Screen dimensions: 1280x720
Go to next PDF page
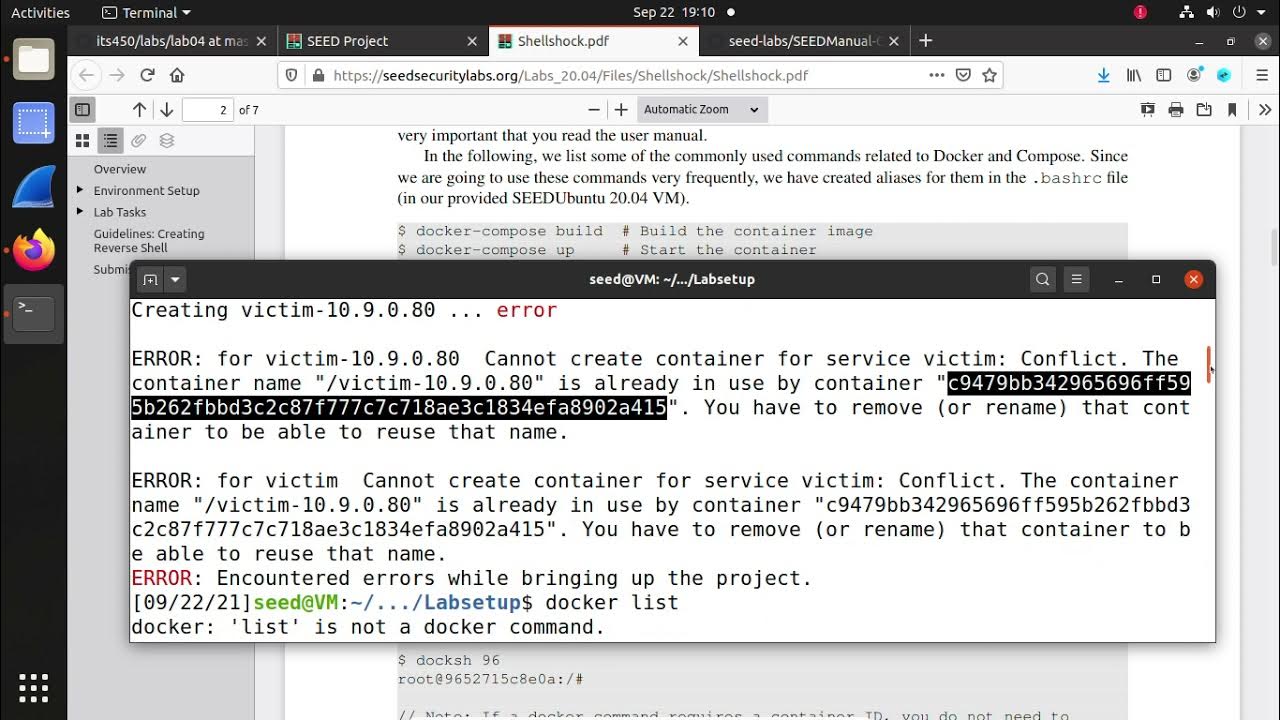pyautogui.click(x=167, y=110)
